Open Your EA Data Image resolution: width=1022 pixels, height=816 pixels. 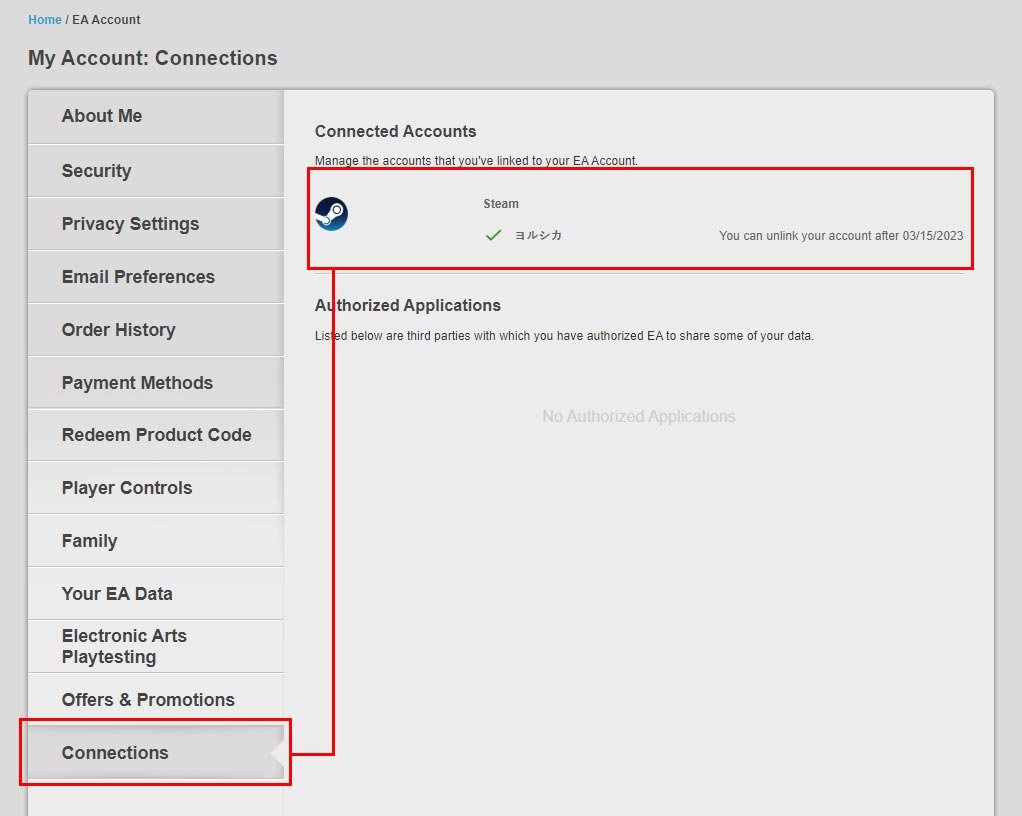pos(156,594)
